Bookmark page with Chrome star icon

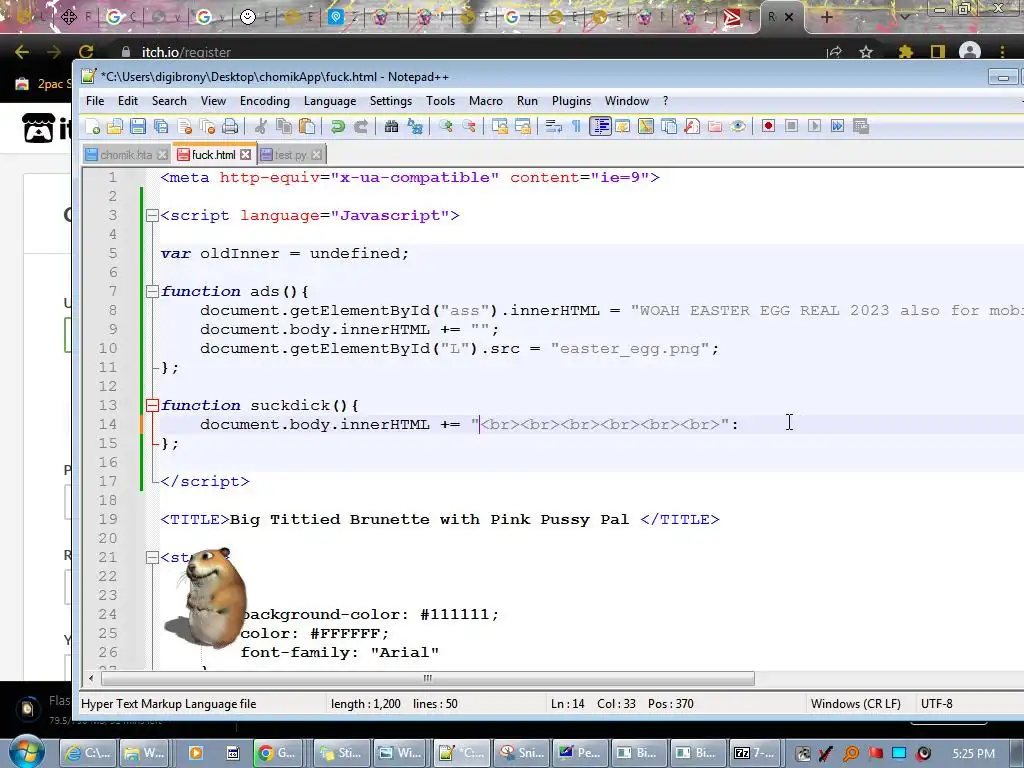(866, 52)
